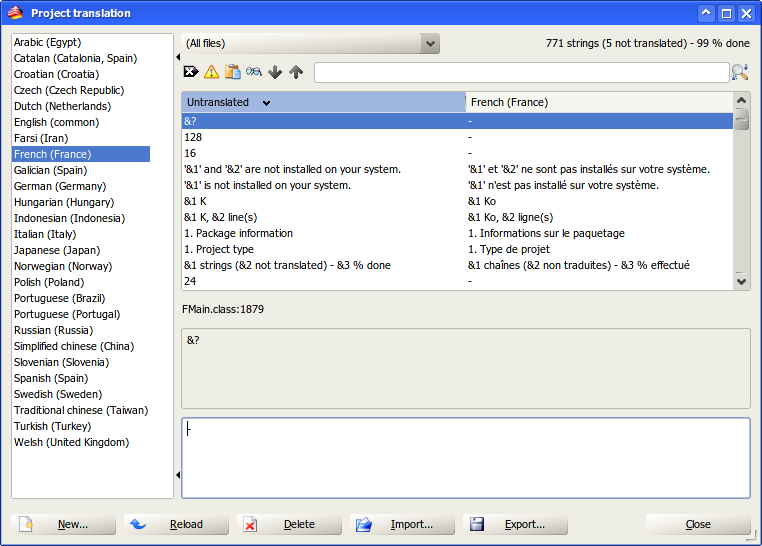Select Swedish (Sweden) language
This screenshot has width=762, height=546.
click(58, 395)
